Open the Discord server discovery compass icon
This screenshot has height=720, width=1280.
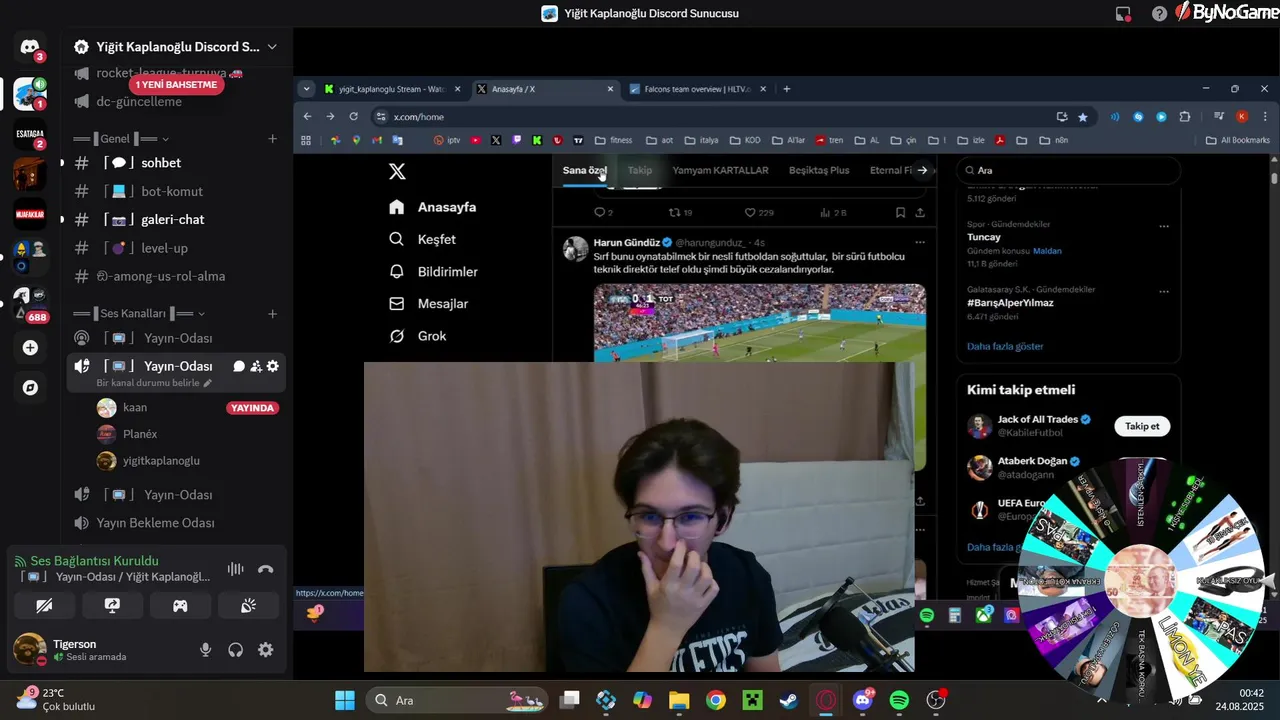[x=30, y=388]
